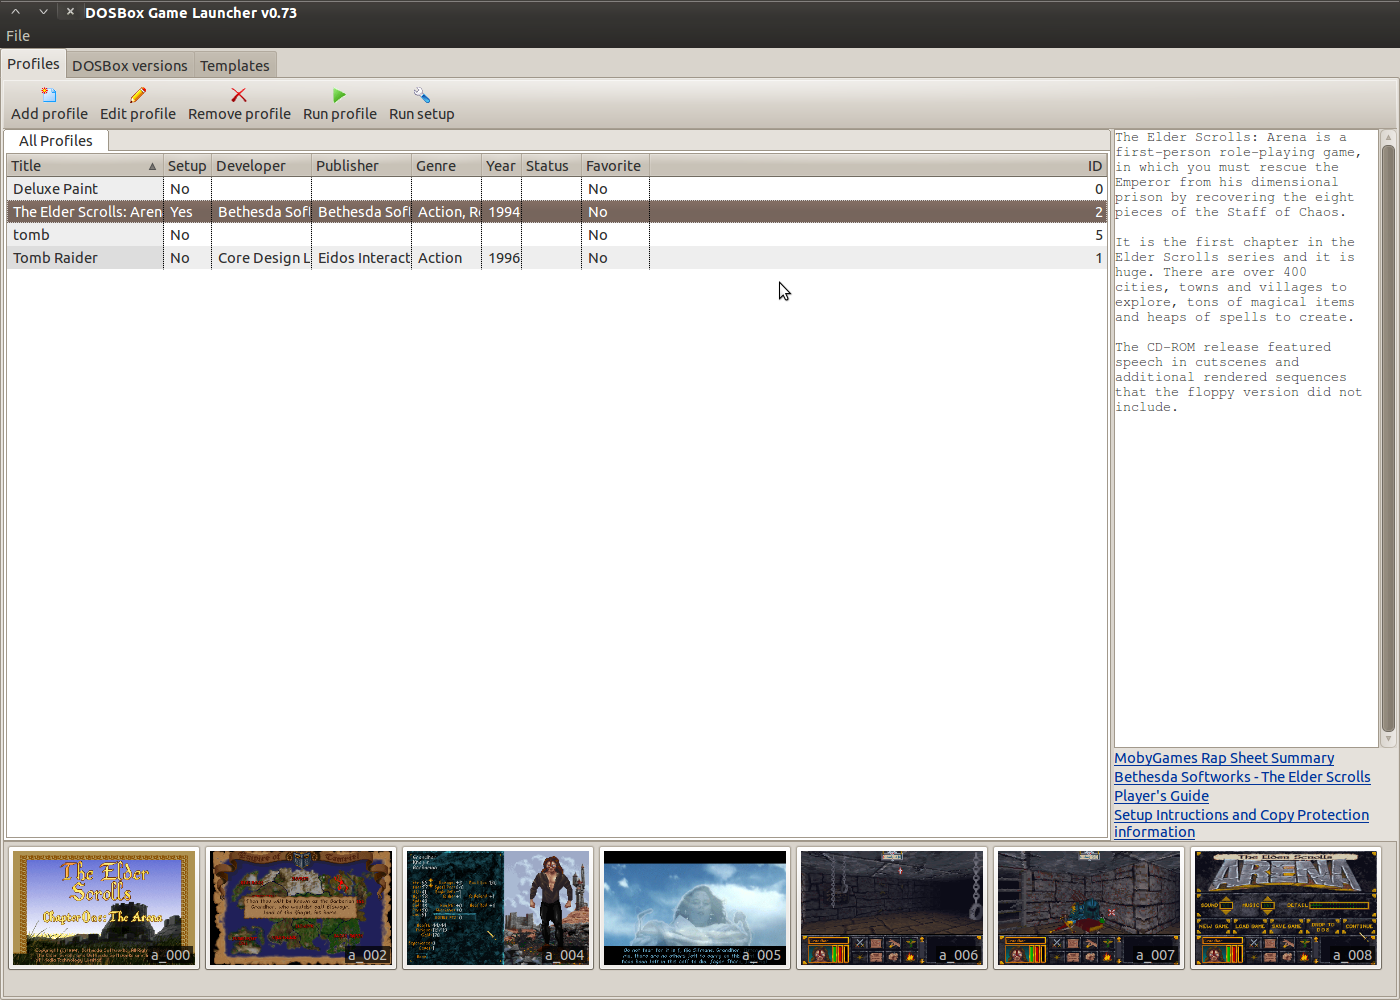Sort by the Title column header
Screen dimensions: 1400x1000
click(x=85, y=166)
